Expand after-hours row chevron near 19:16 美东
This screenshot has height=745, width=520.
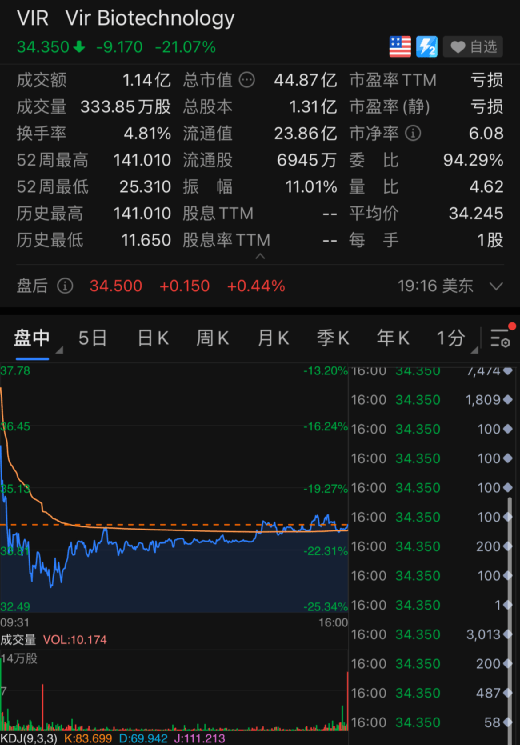click(x=496, y=286)
